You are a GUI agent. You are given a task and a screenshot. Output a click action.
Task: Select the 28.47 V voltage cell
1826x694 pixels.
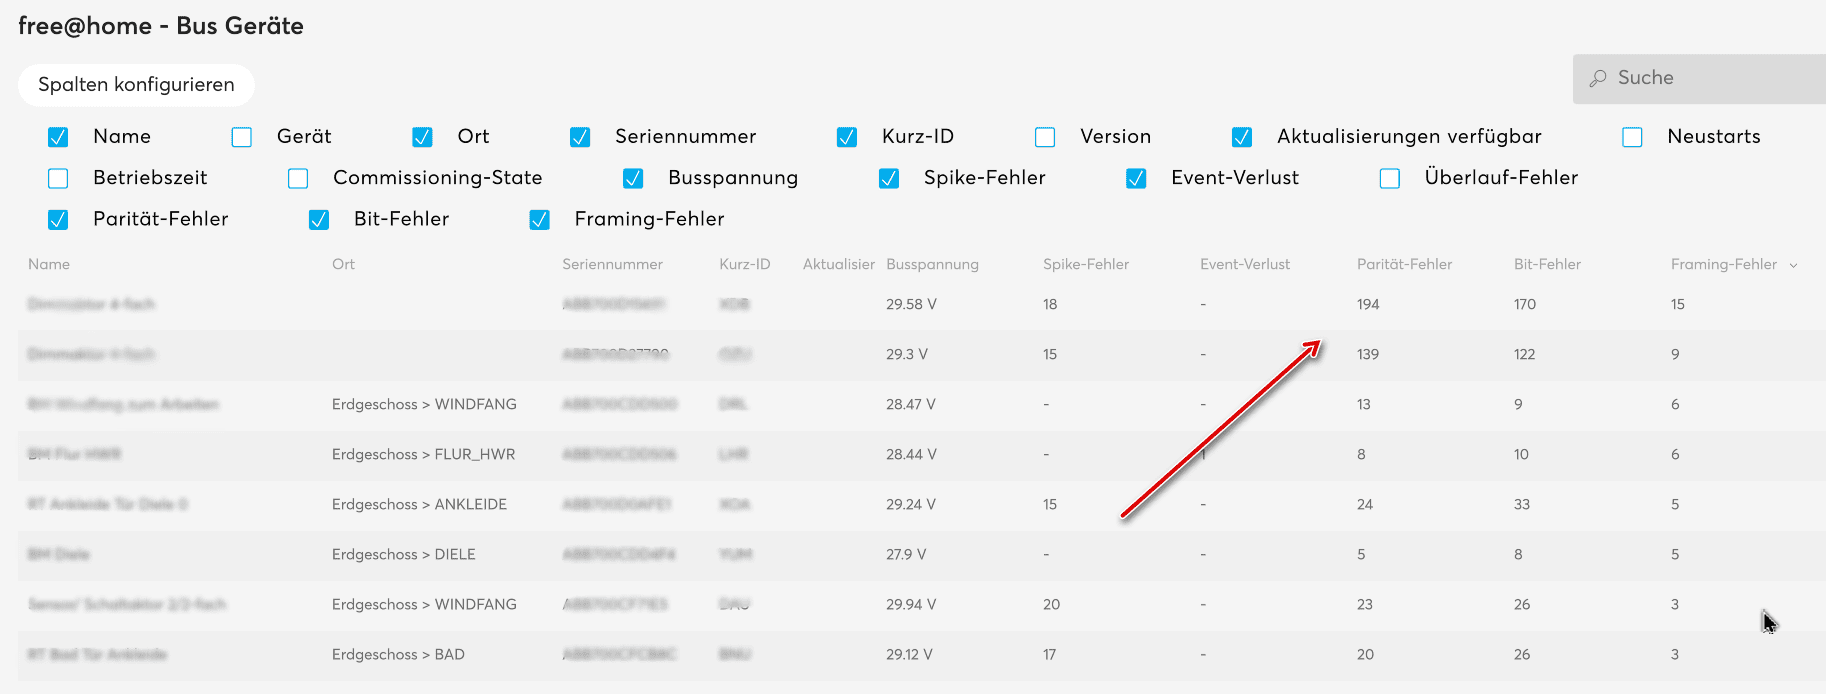tap(911, 404)
